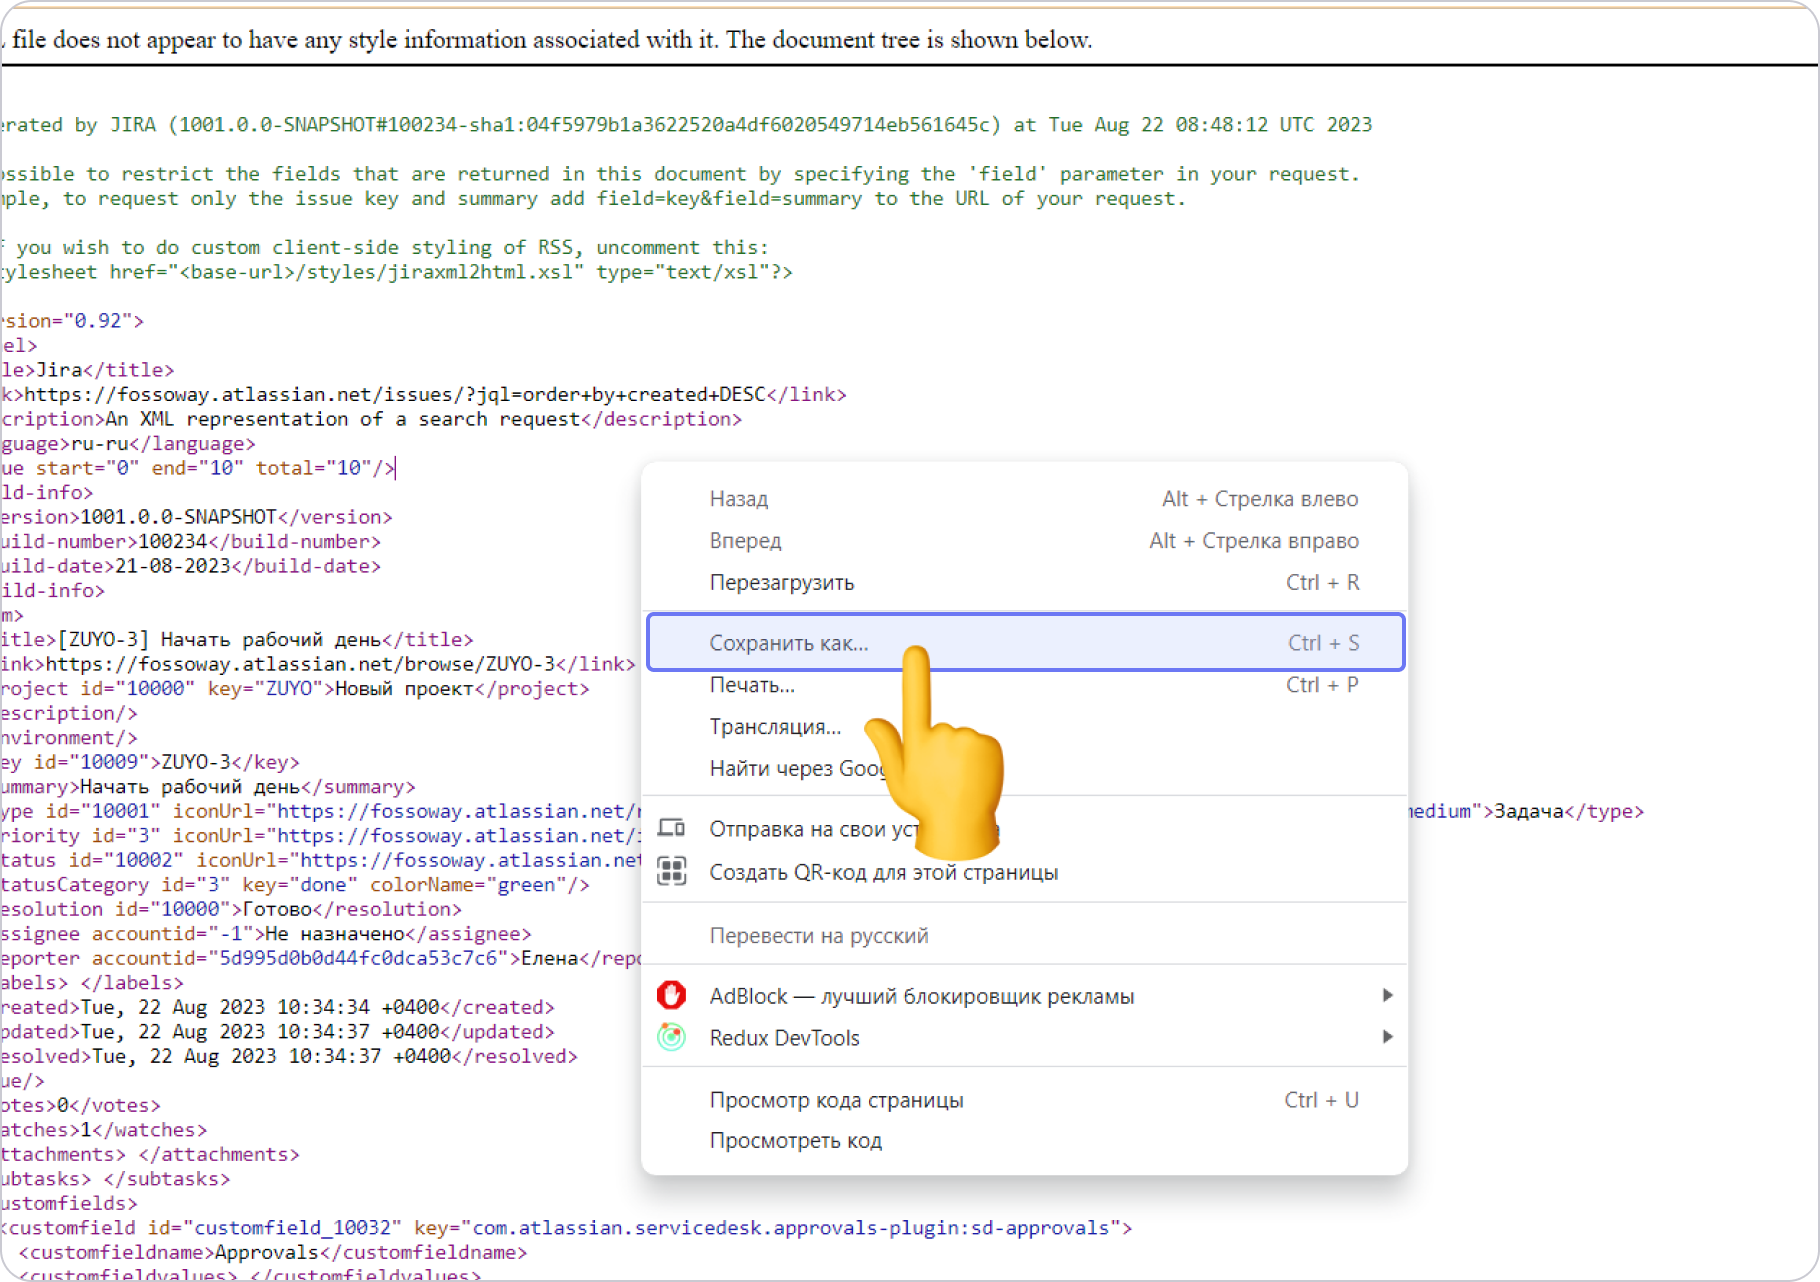Screen dimensions: 1820x1282
Task: Click the fossoway.atlassian.net issues URL text
Action: tap(394, 394)
